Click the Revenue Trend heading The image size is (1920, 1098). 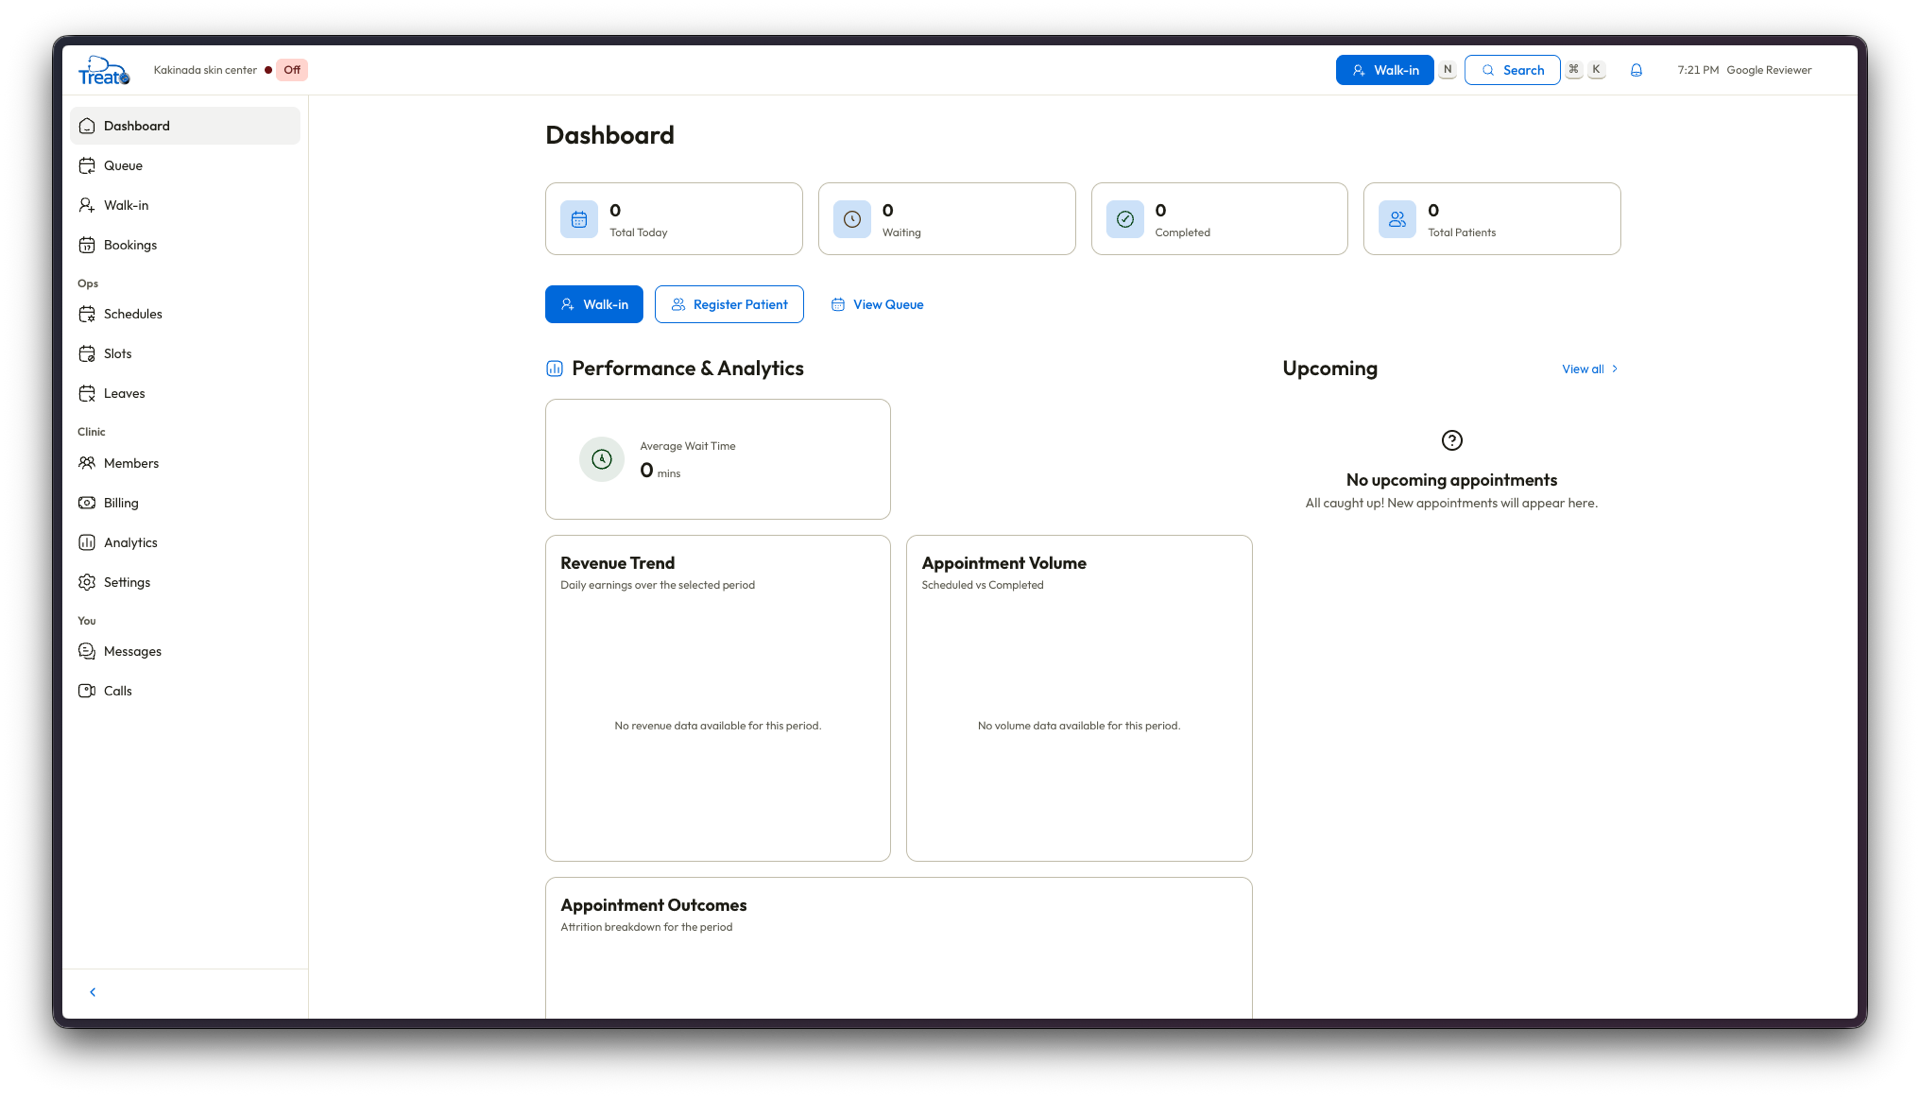[618, 563]
